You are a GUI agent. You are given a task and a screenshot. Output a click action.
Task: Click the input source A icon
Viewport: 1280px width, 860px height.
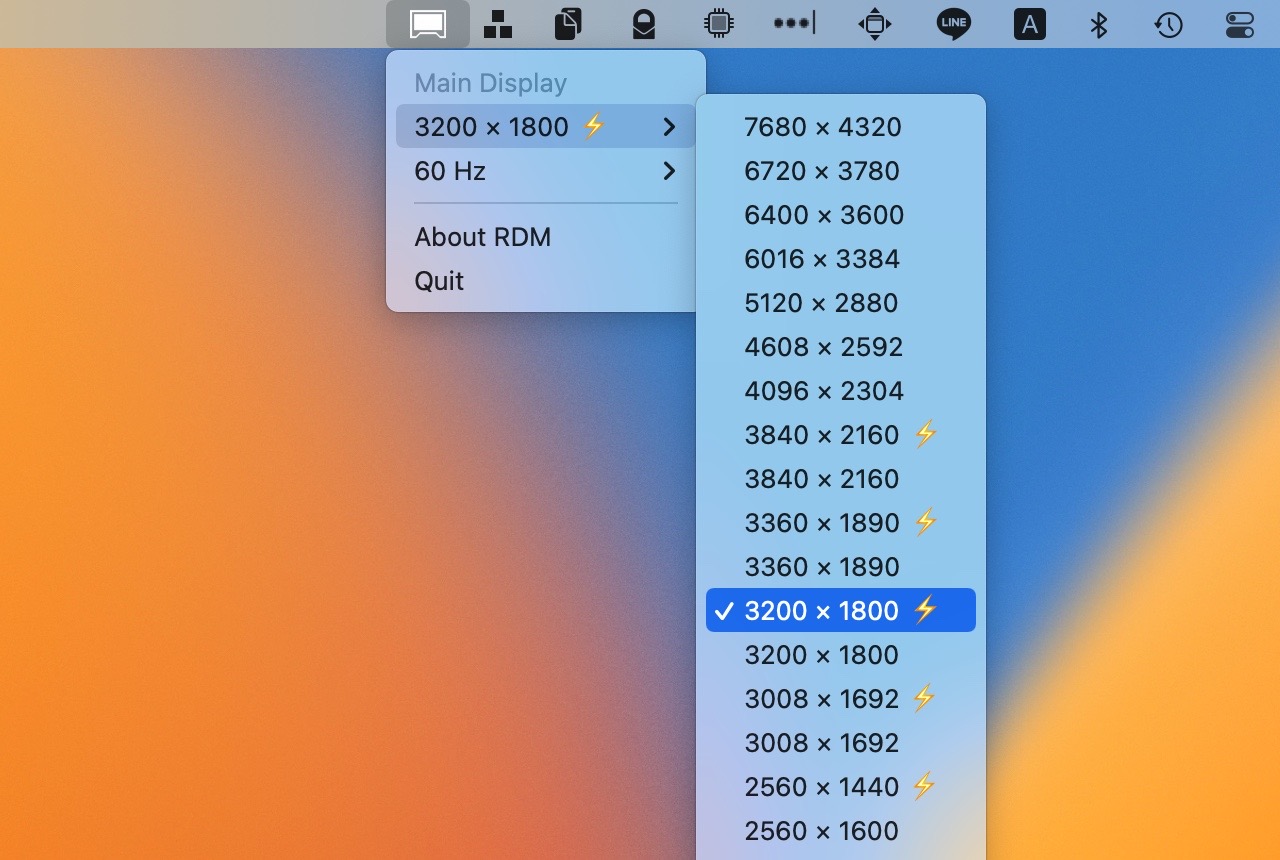pos(1029,24)
